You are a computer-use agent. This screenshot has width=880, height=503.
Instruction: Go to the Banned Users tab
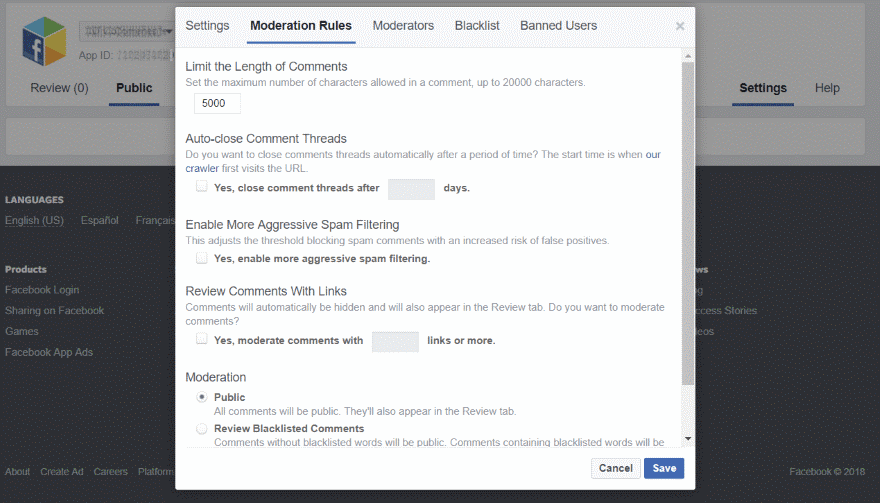[558, 26]
